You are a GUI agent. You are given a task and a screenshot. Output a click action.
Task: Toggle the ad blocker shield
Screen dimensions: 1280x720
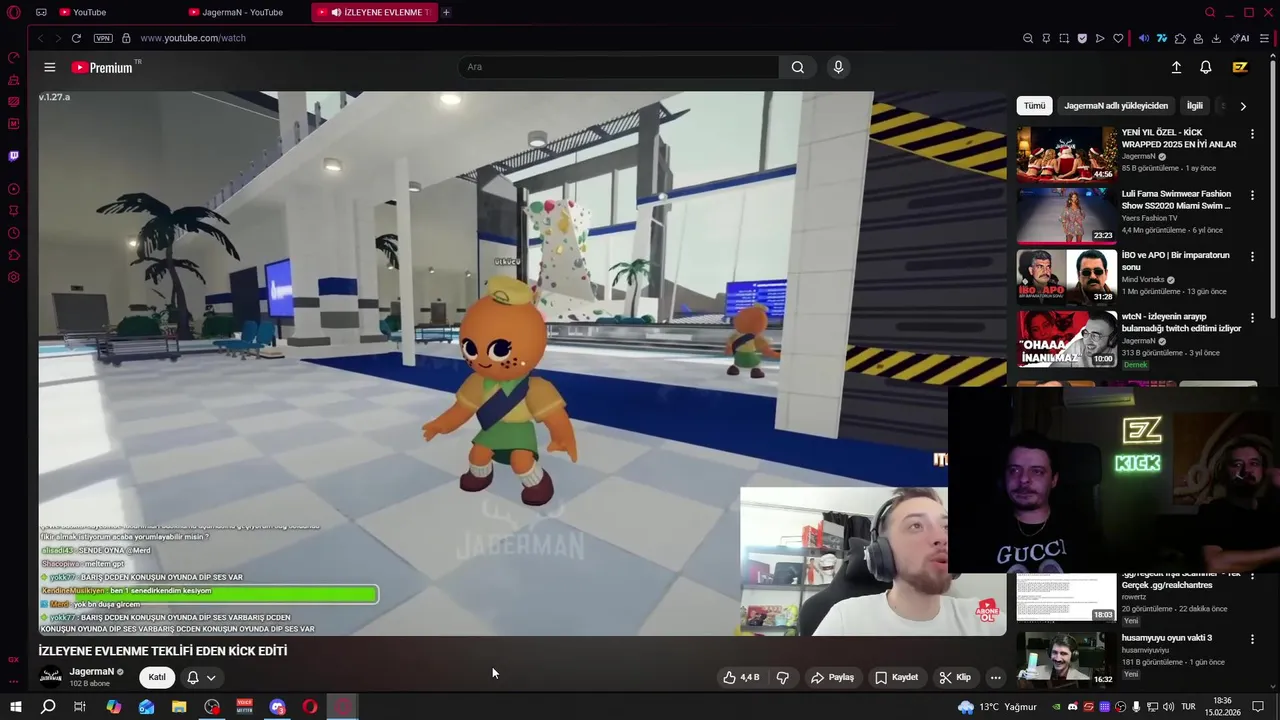click(1082, 38)
